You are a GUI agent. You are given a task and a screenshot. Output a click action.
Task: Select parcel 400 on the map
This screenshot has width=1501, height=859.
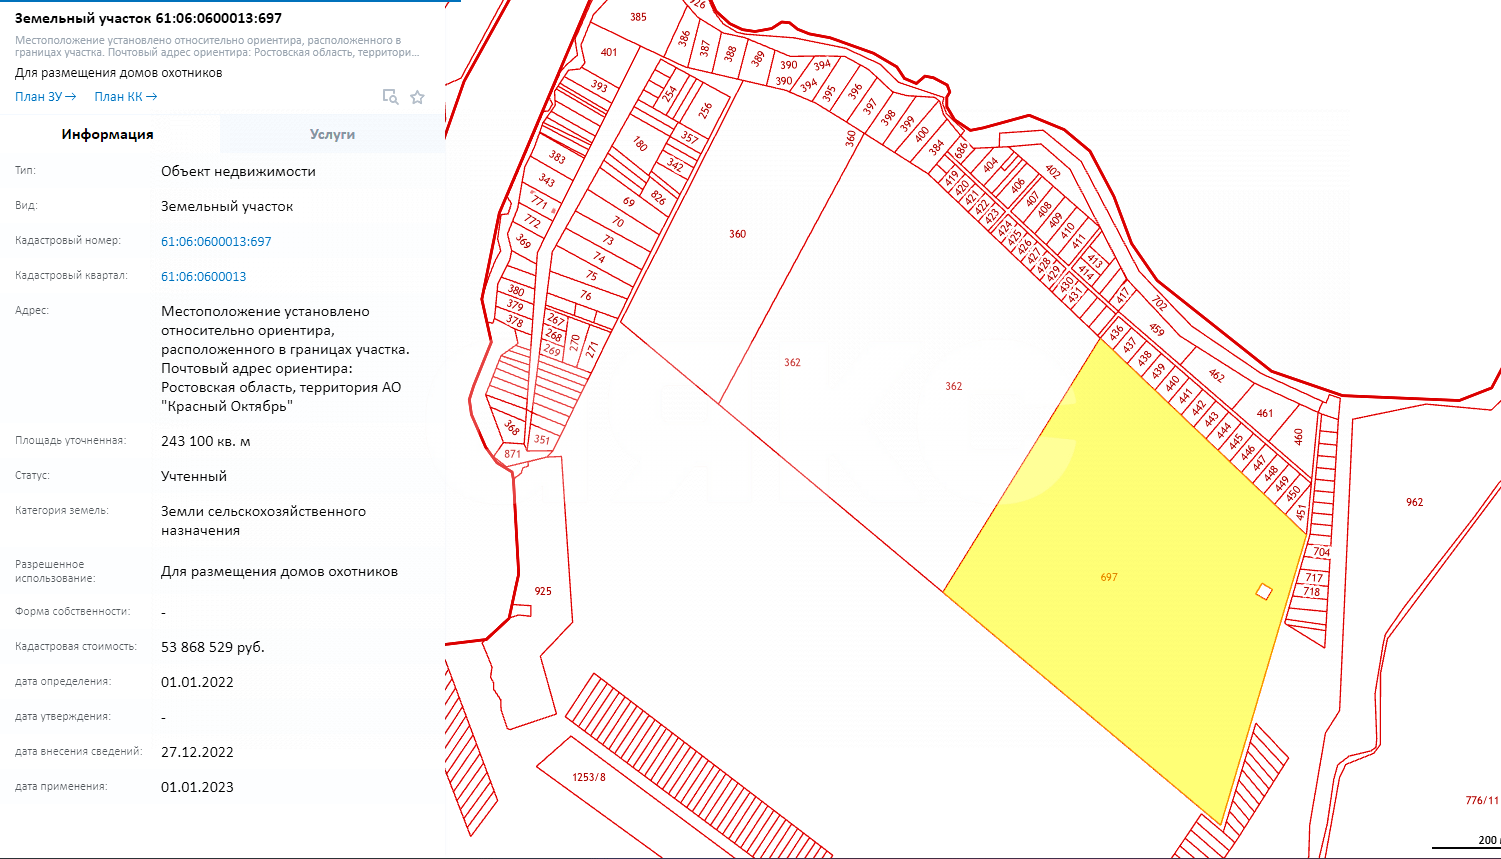click(x=922, y=133)
